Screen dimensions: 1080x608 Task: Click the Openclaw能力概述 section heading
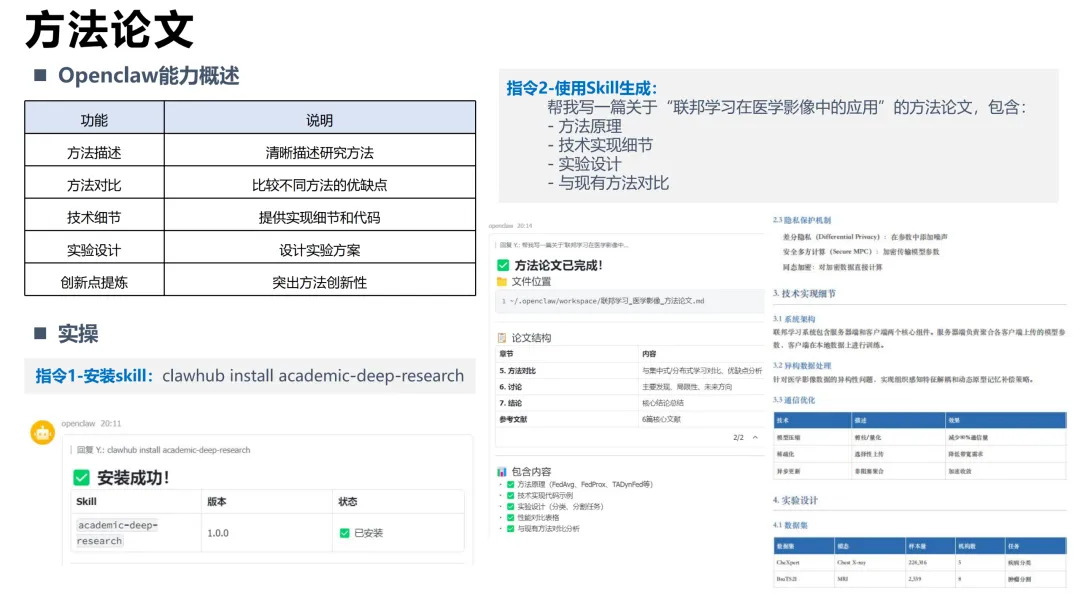148,75
